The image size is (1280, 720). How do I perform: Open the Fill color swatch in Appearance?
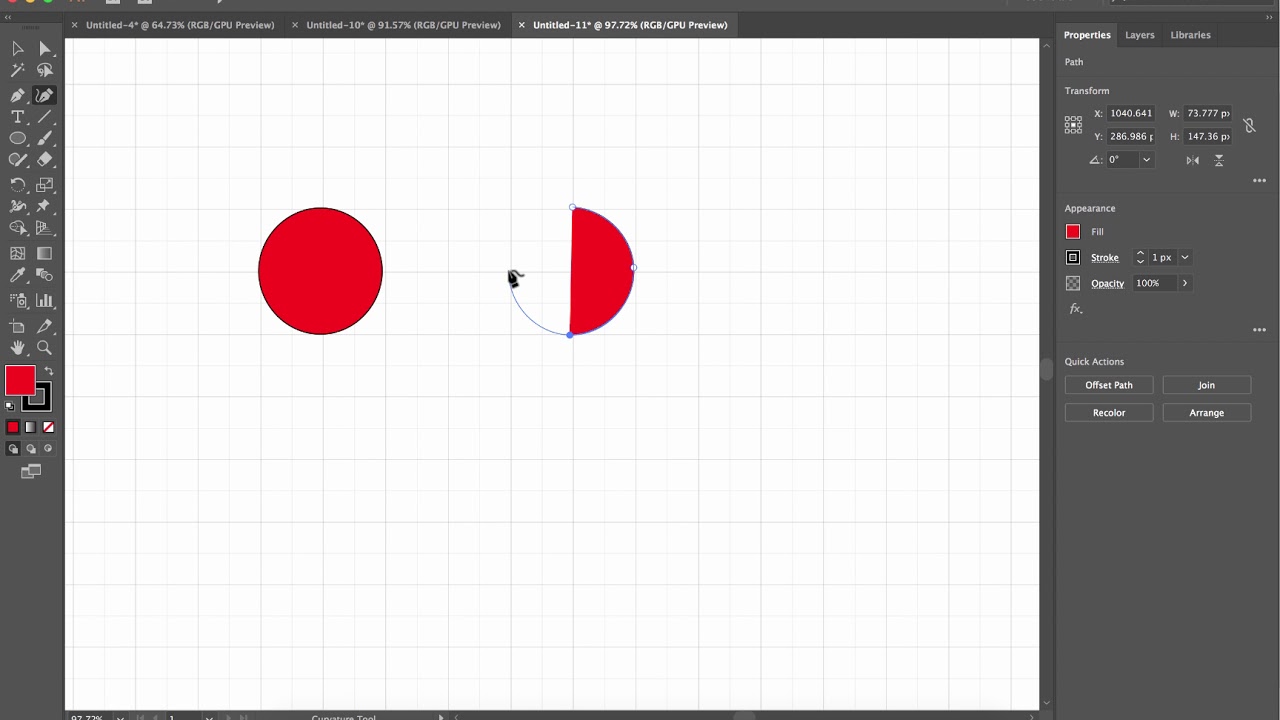pyautogui.click(x=1073, y=232)
